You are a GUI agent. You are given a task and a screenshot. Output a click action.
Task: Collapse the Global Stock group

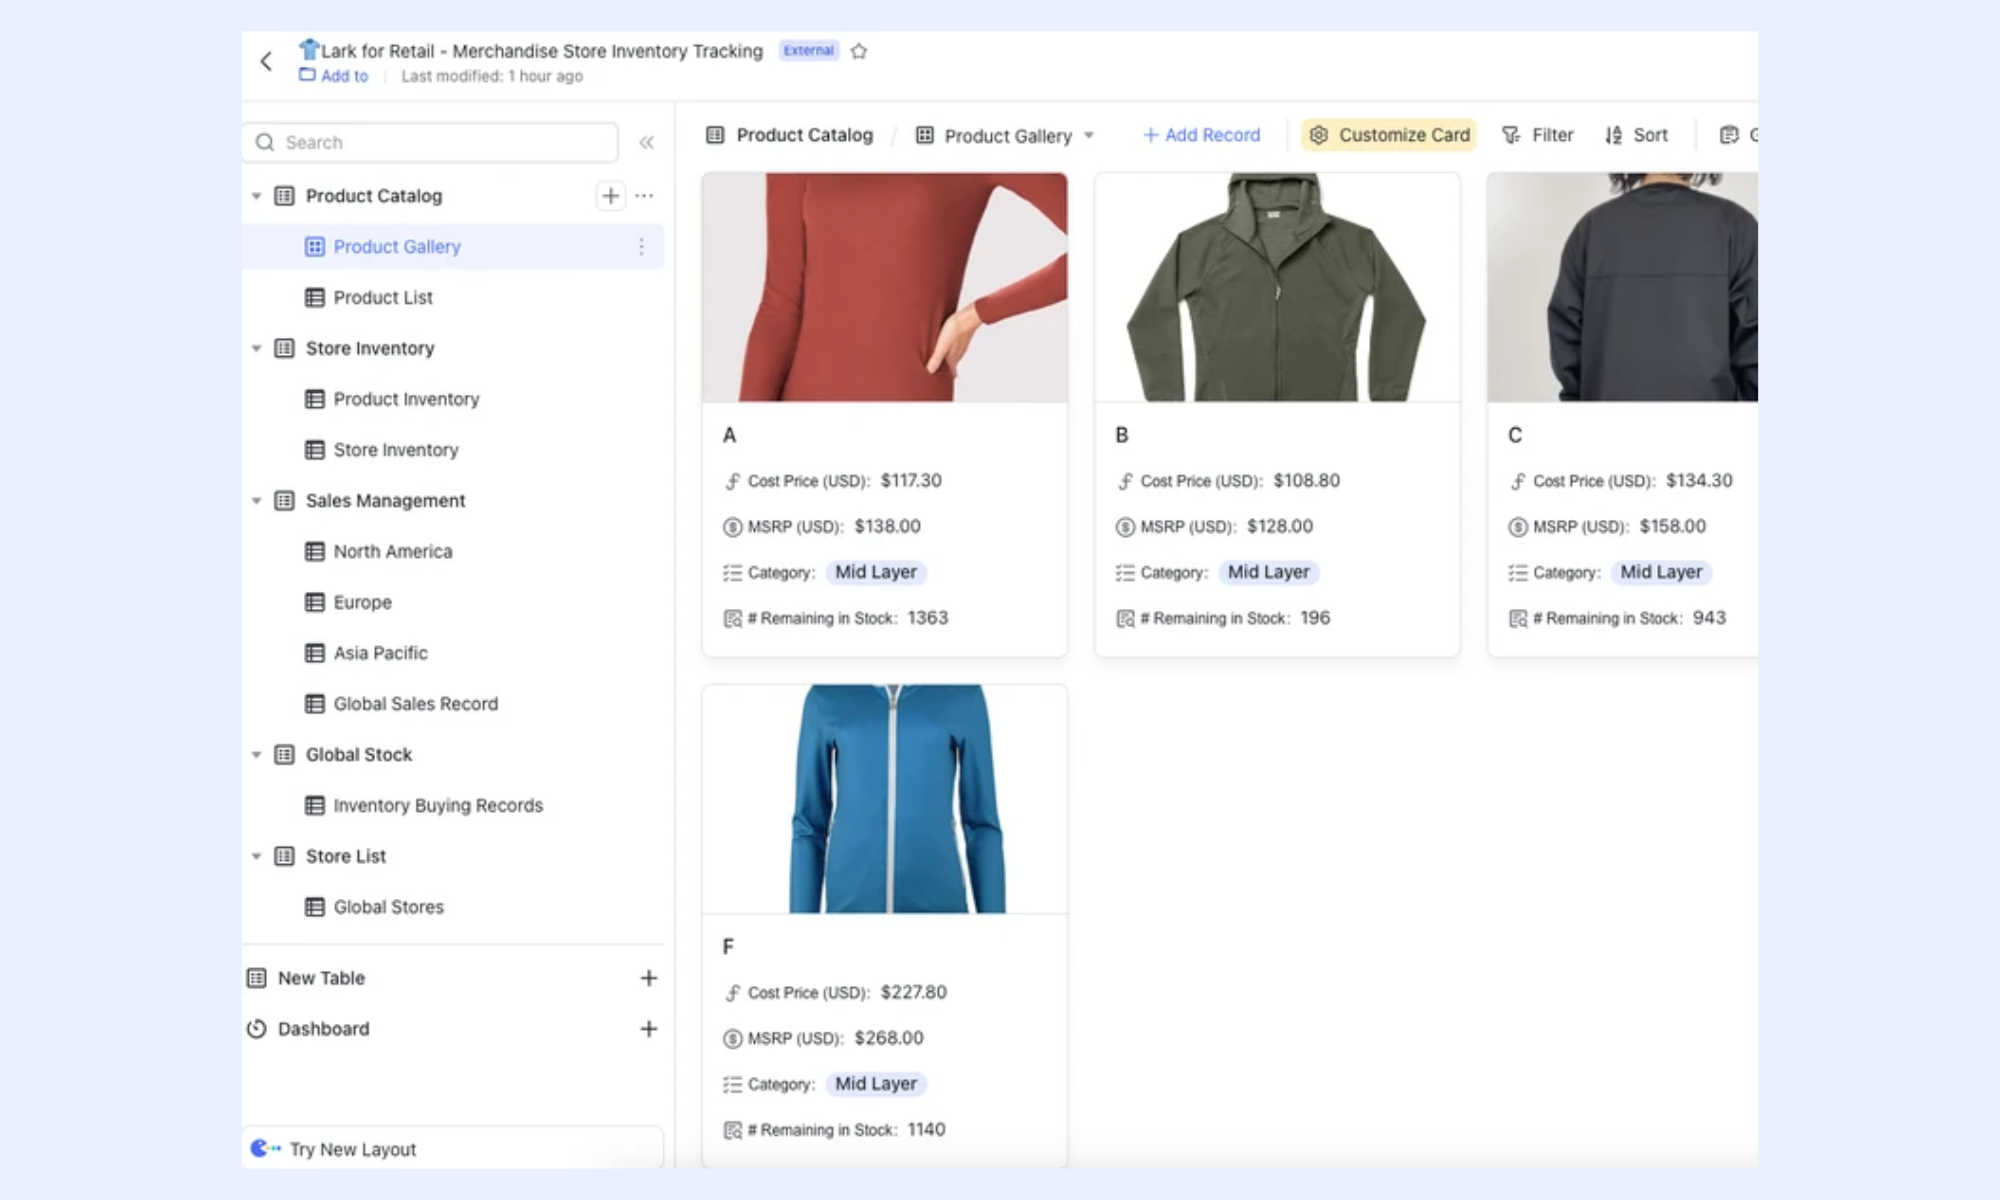pyautogui.click(x=256, y=754)
